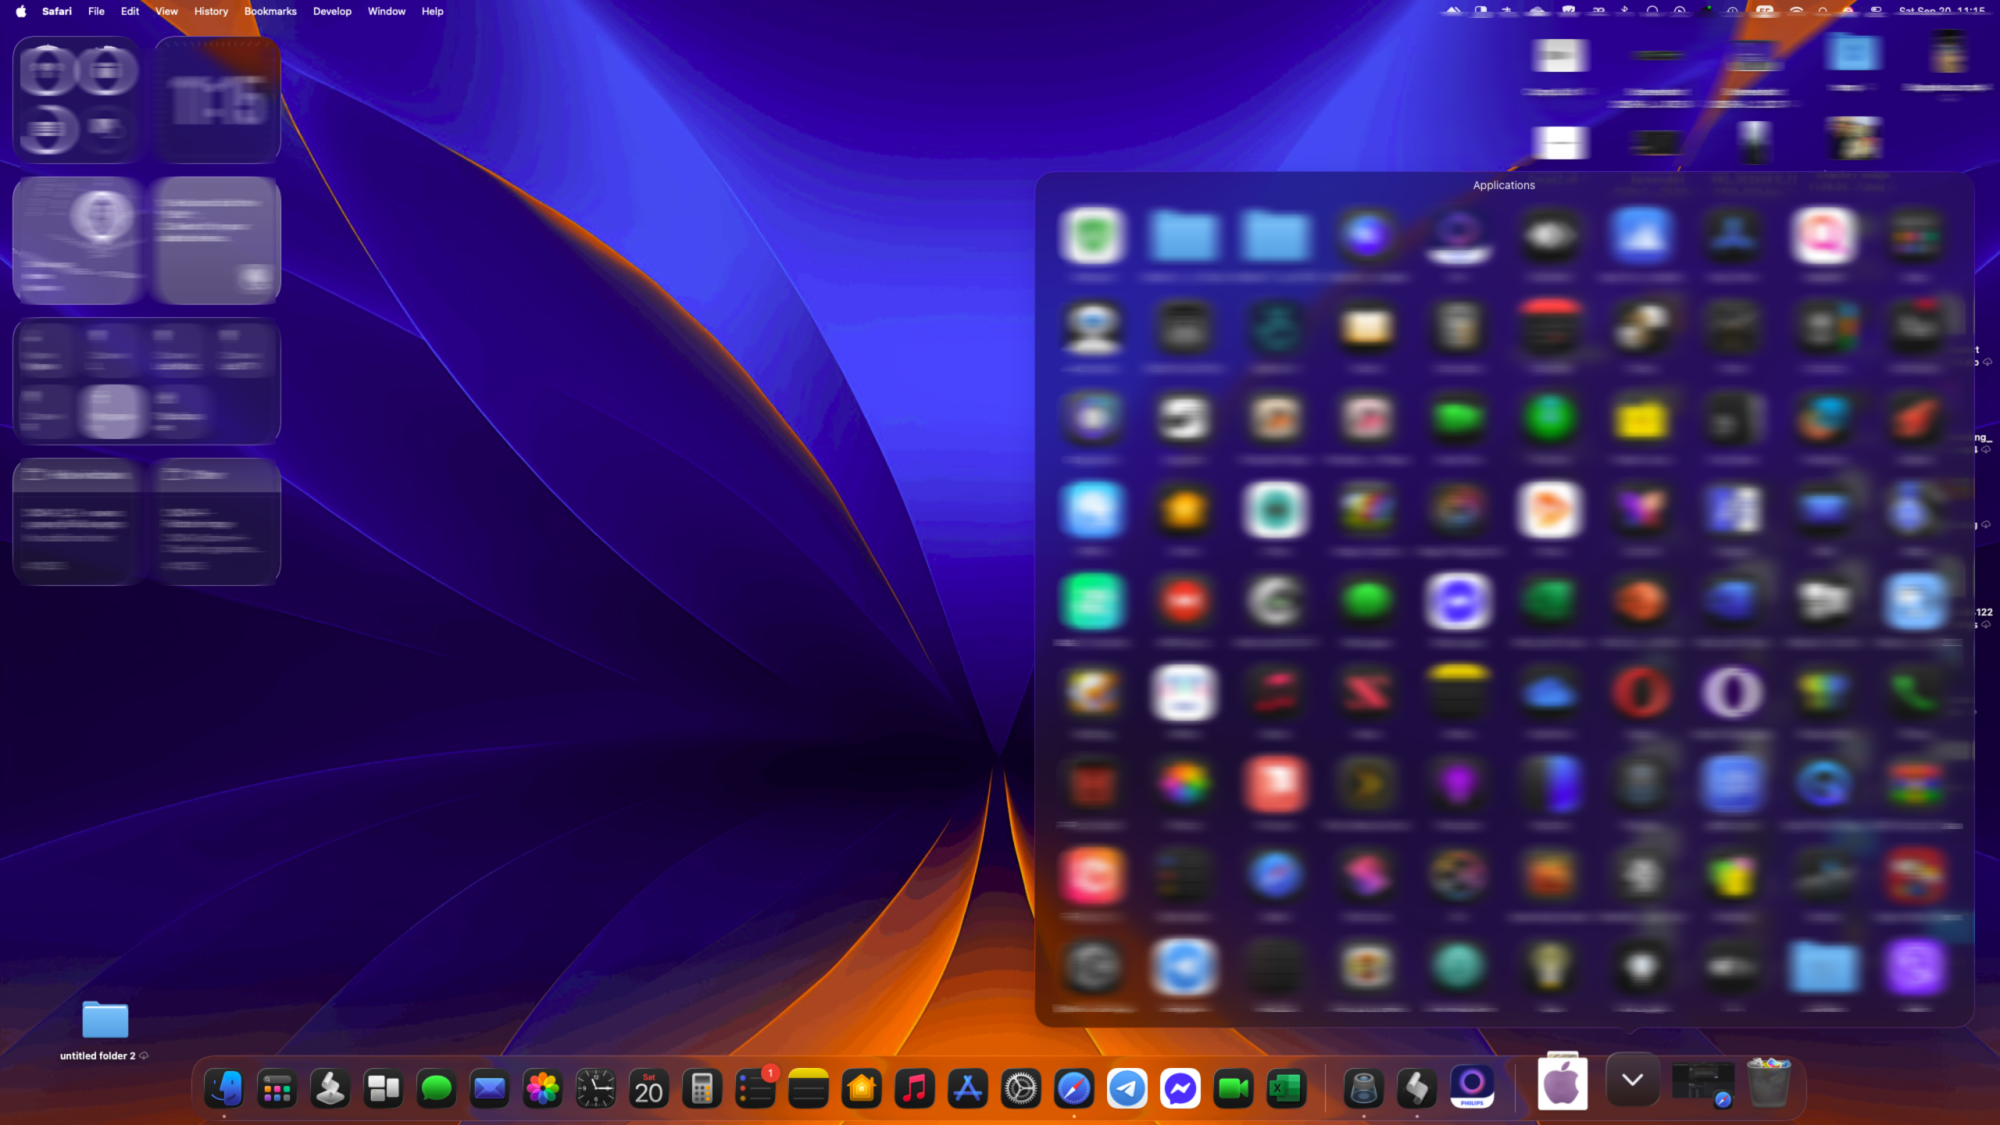The height and width of the screenshot is (1125, 2000).
Task: Open the Apple menu
Action: 21,11
